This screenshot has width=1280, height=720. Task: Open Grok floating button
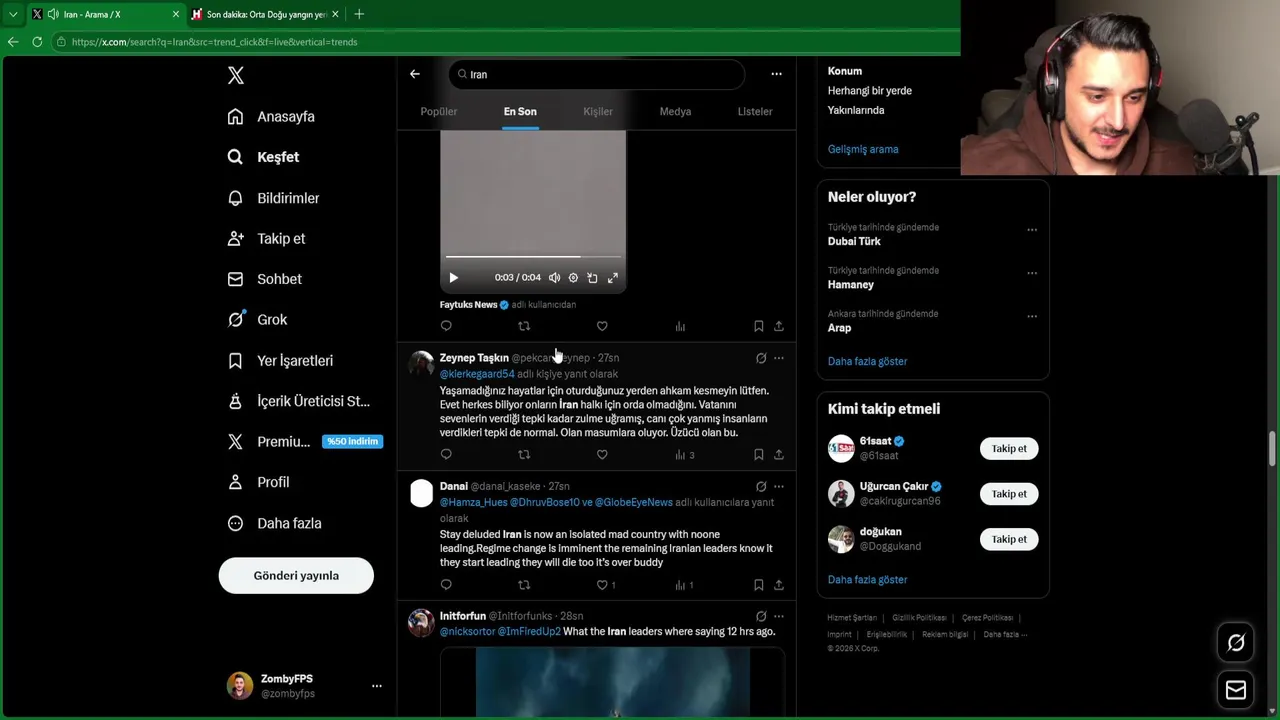tap(1236, 643)
